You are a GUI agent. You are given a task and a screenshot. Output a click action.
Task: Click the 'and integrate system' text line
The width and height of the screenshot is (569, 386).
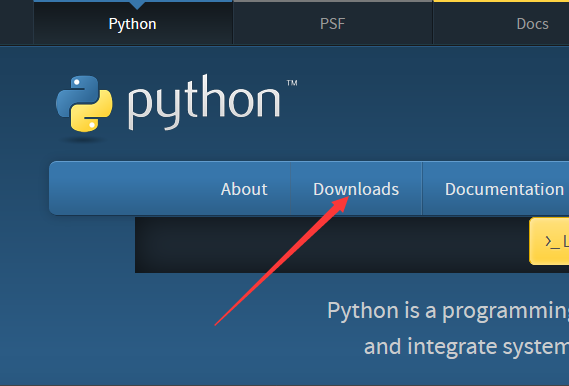466,347
